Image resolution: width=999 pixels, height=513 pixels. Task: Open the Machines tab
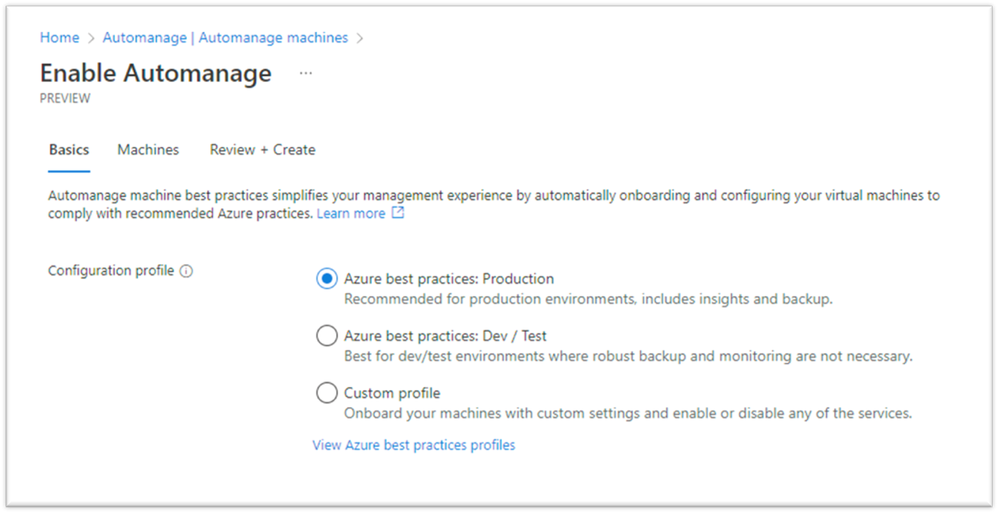[x=148, y=150]
